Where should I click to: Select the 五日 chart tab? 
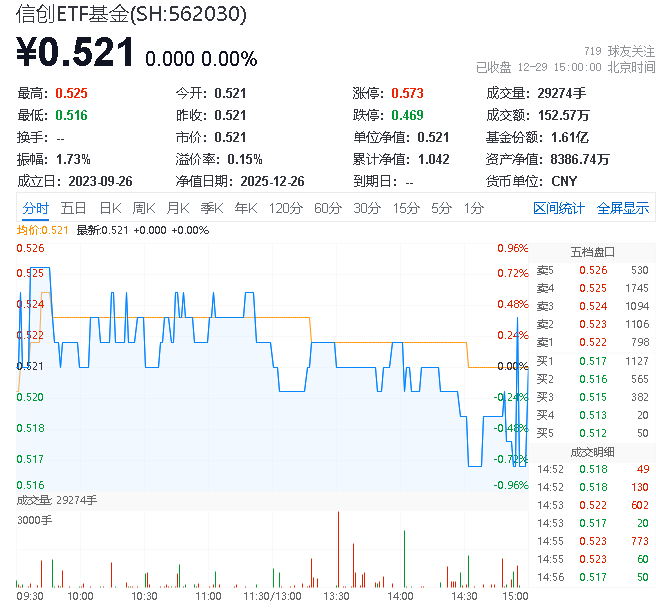(x=73, y=208)
